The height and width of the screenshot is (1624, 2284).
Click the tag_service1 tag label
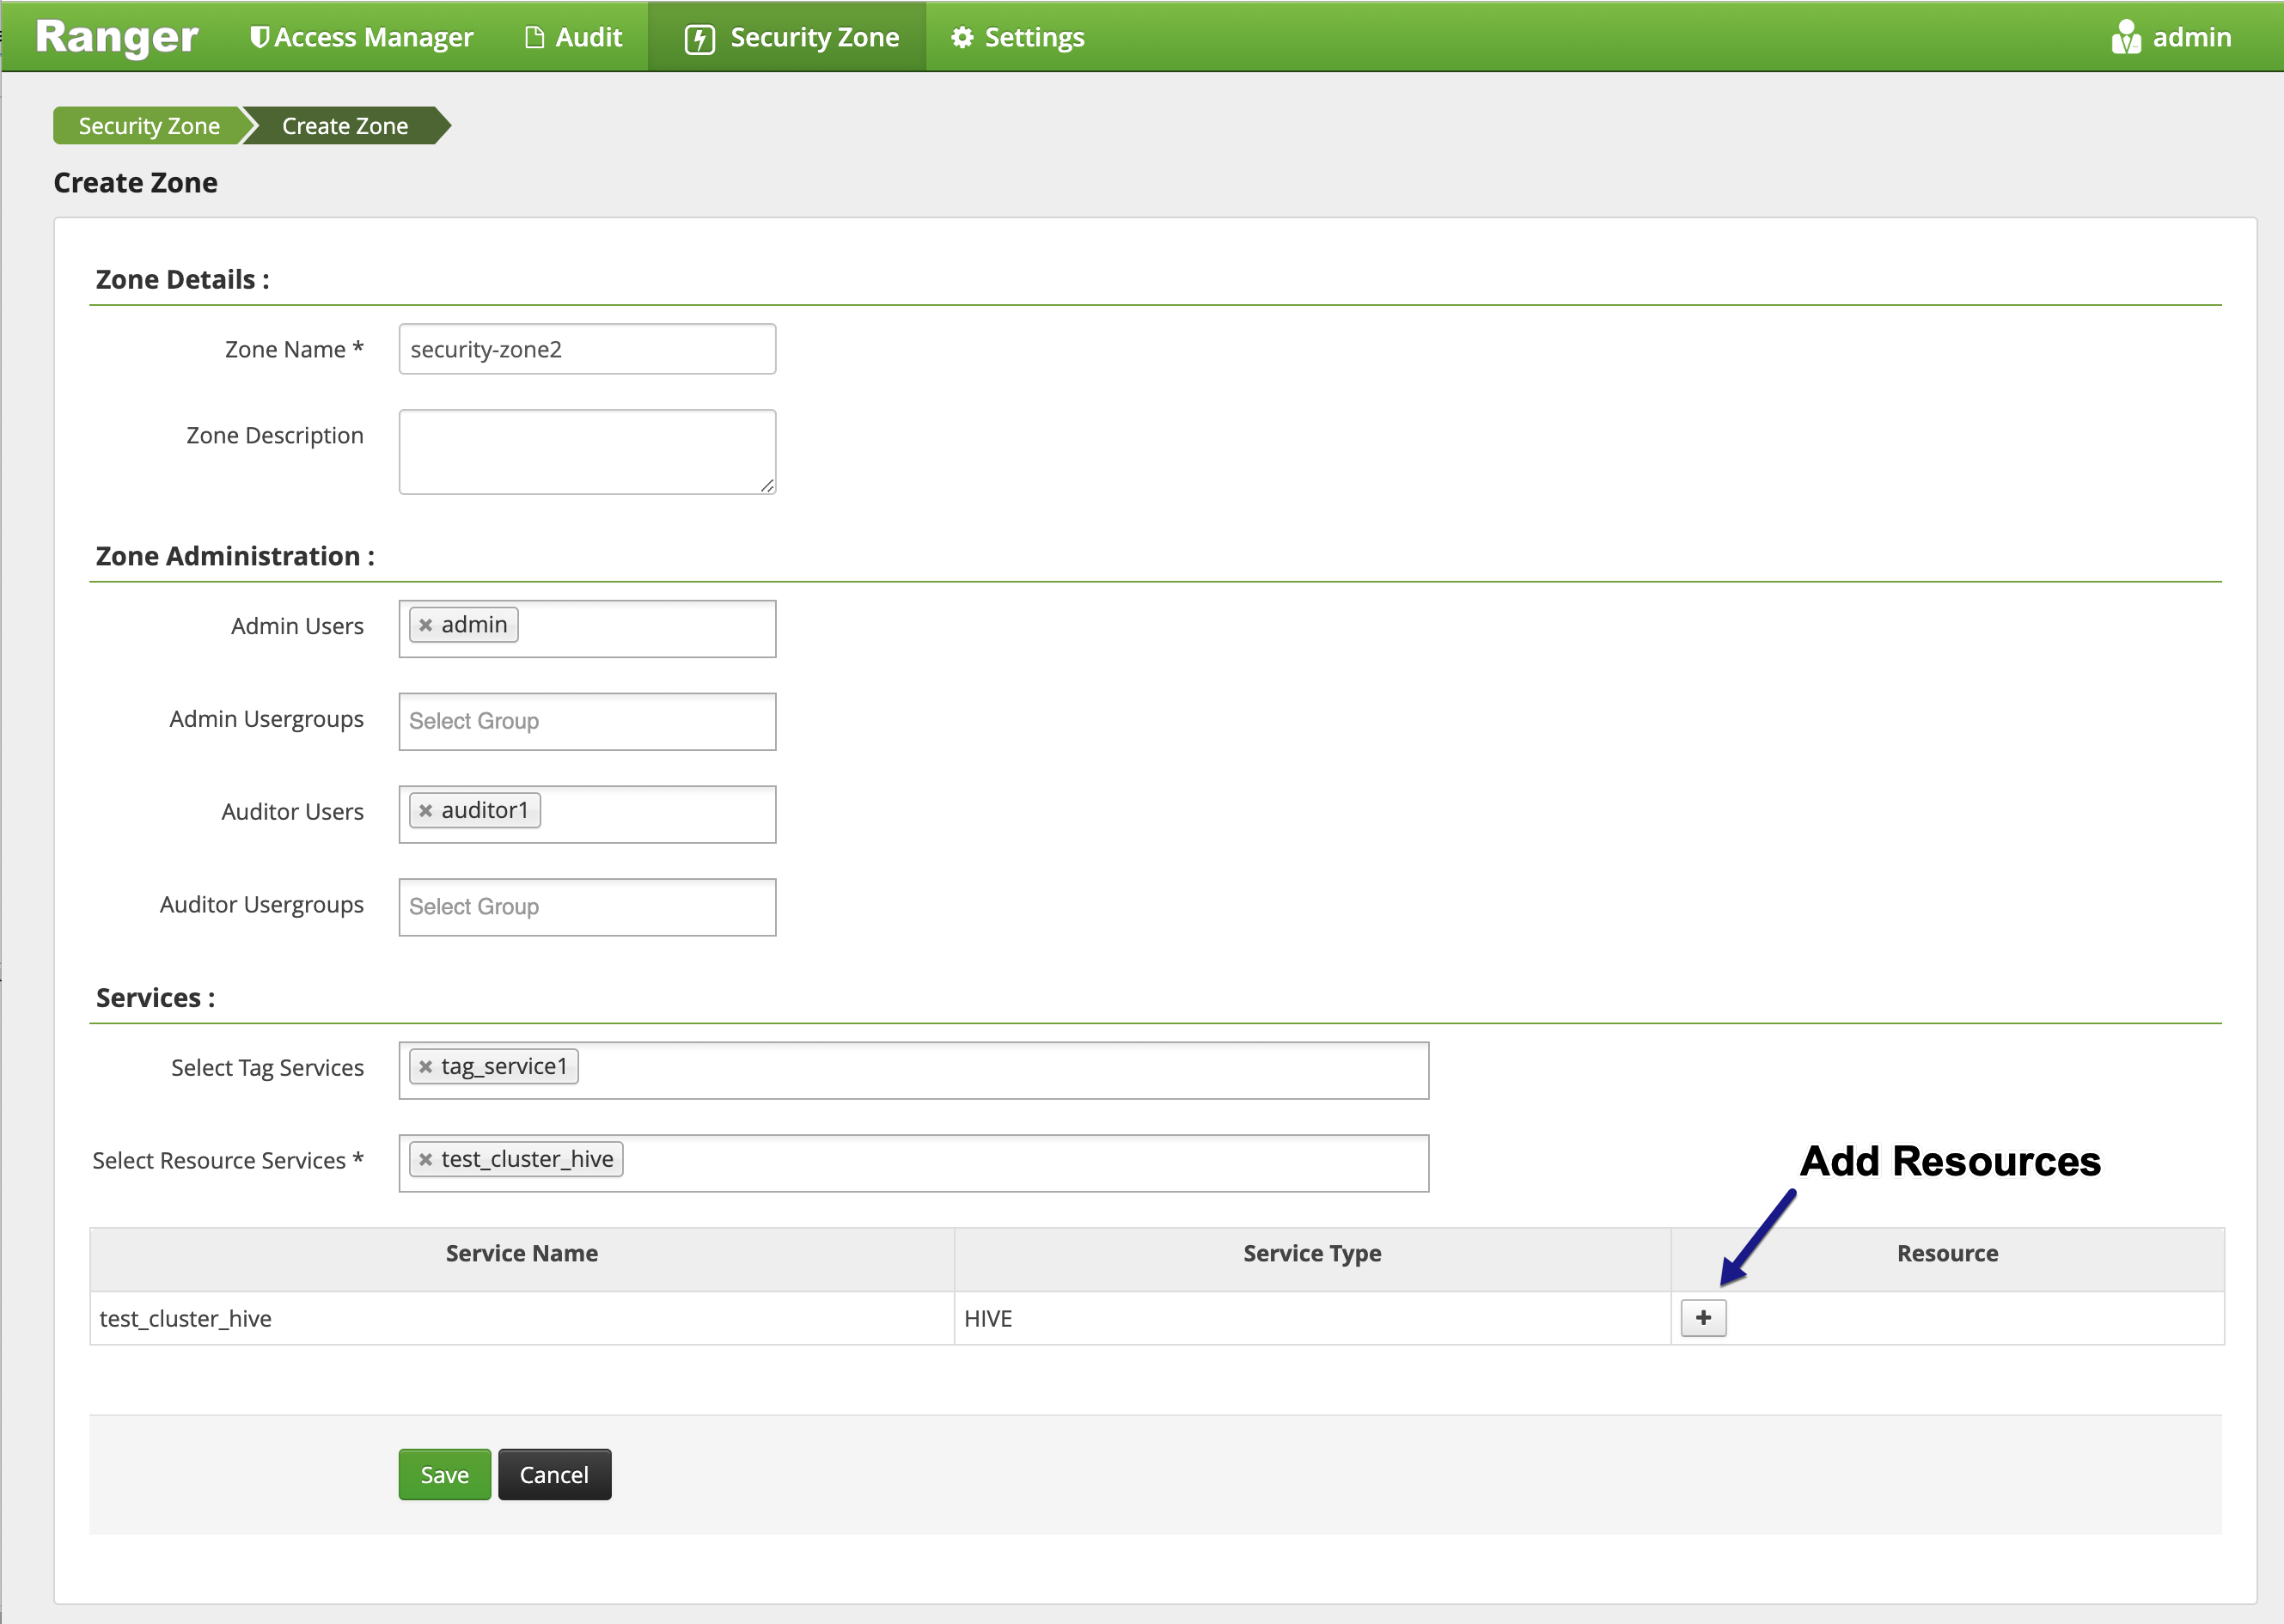(x=505, y=1067)
